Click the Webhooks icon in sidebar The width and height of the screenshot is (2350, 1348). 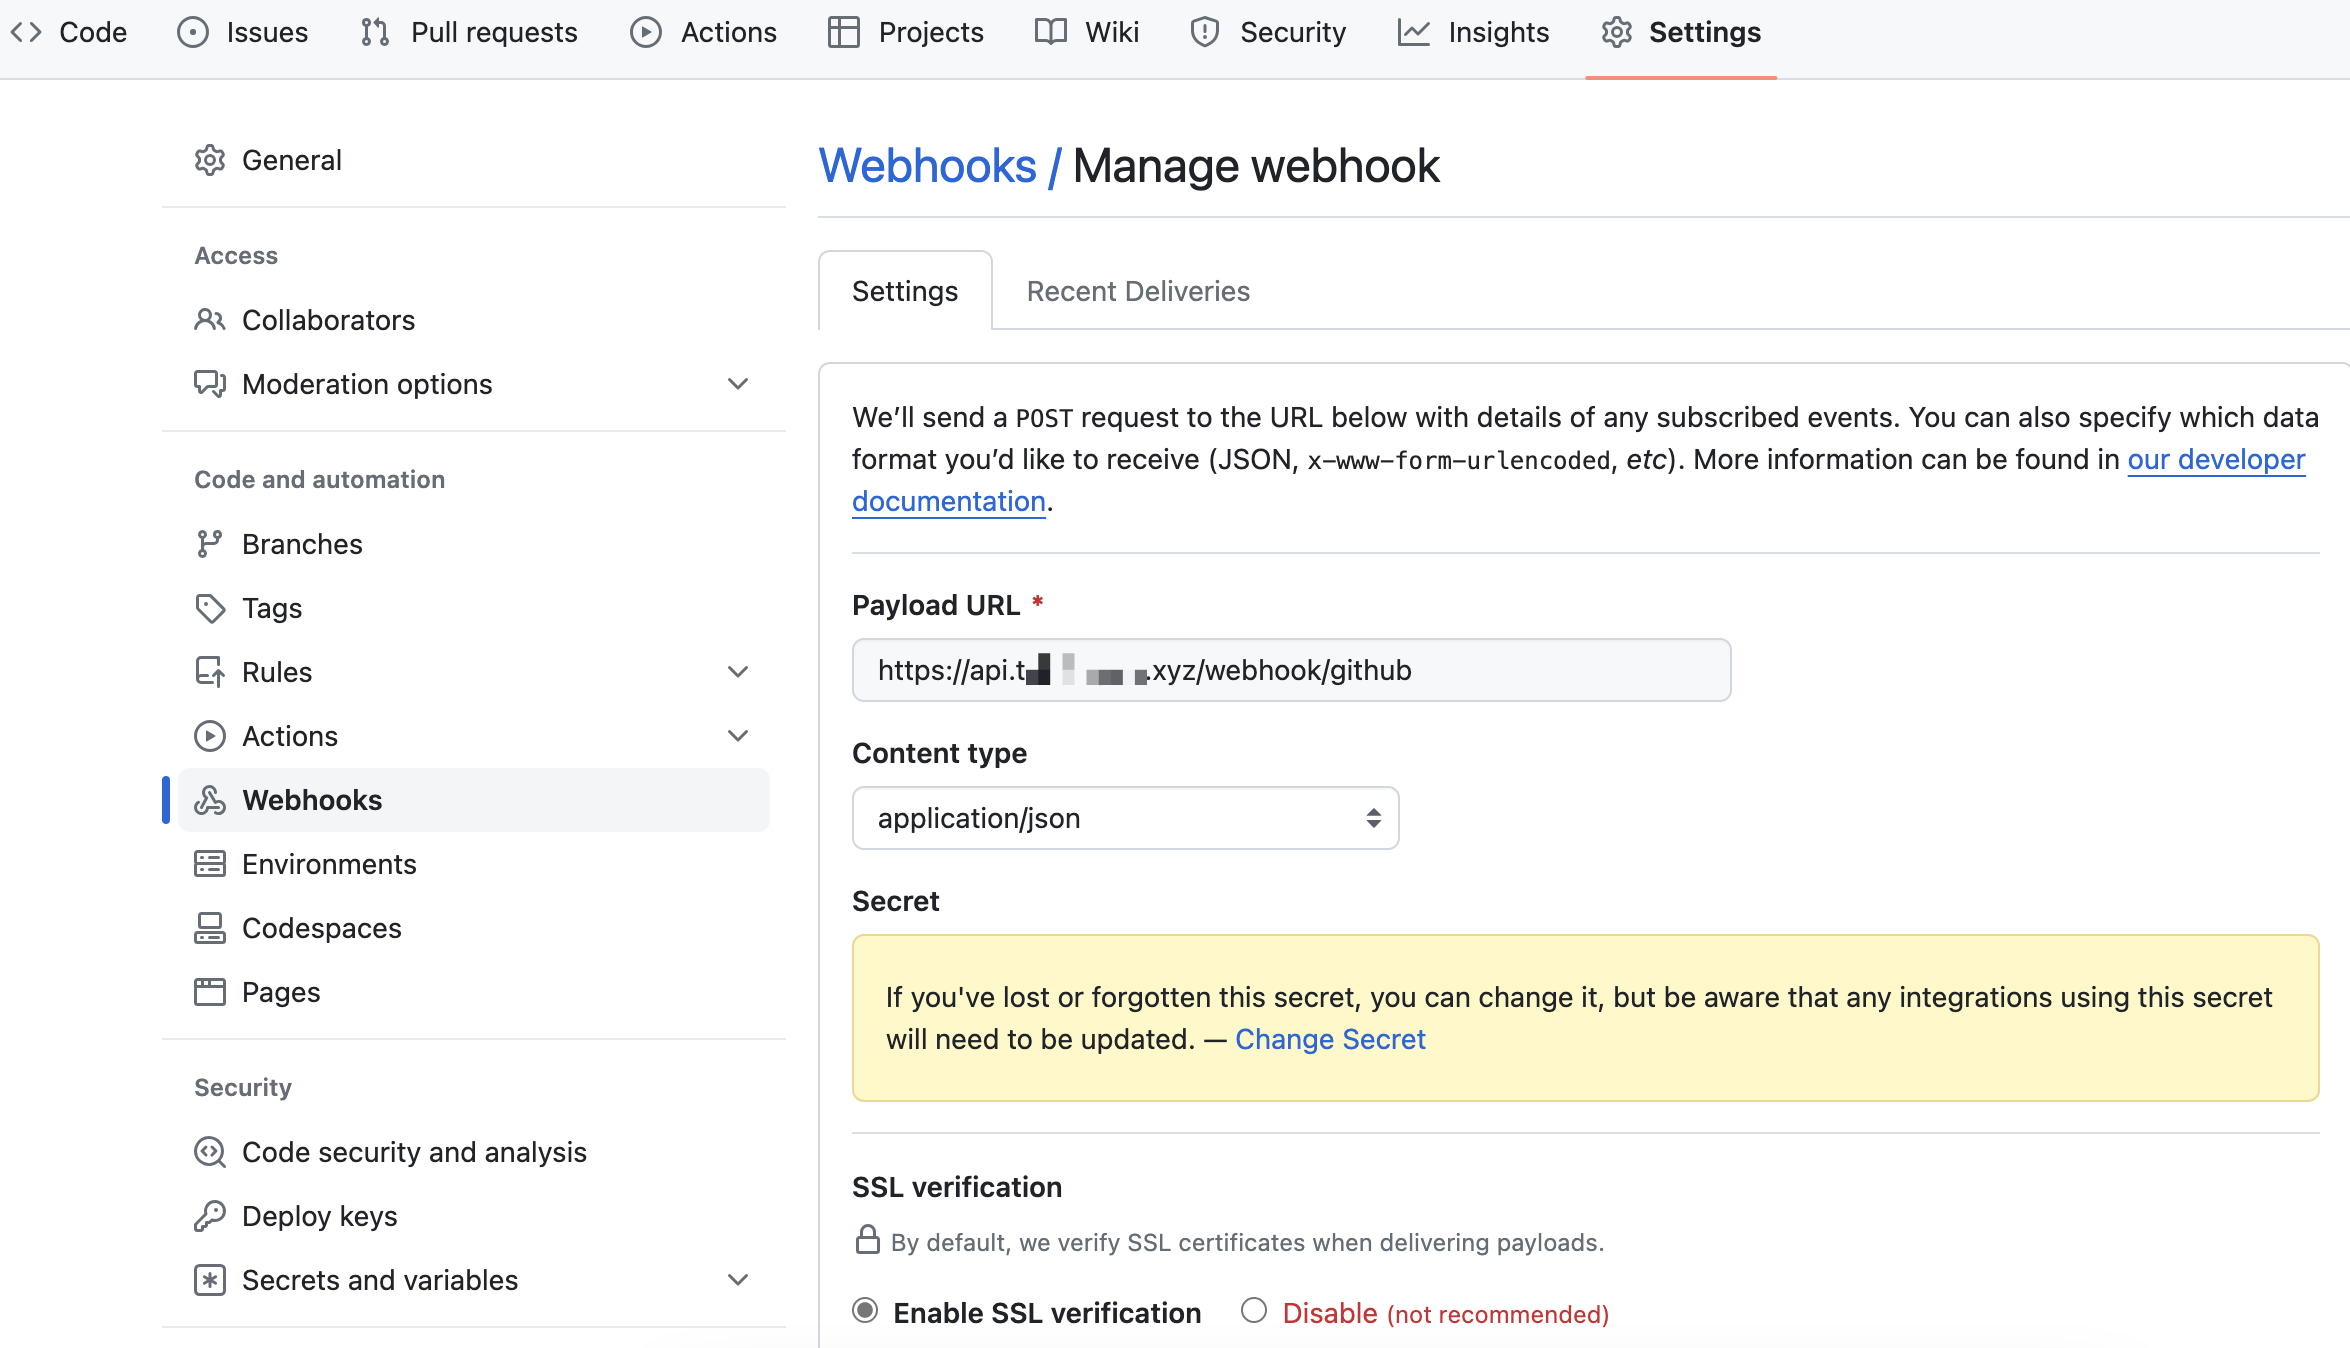(x=210, y=800)
